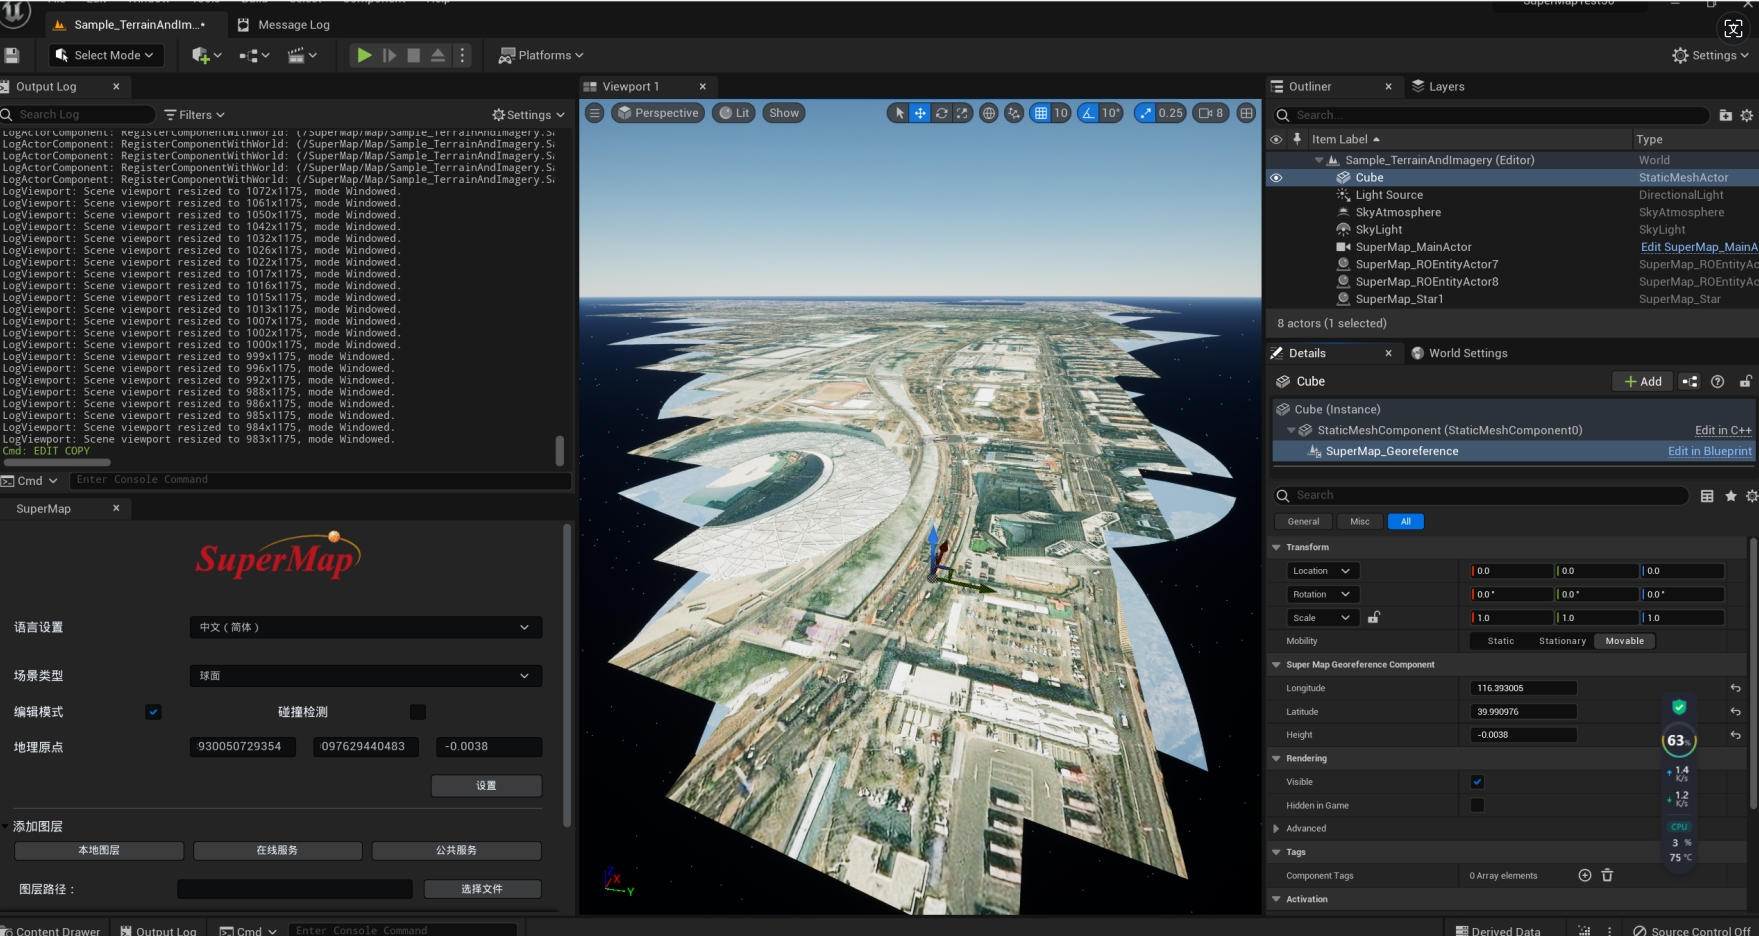Open the add content quick menu icon
The height and width of the screenshot is (936, 1759).
(x=206, y=55)
